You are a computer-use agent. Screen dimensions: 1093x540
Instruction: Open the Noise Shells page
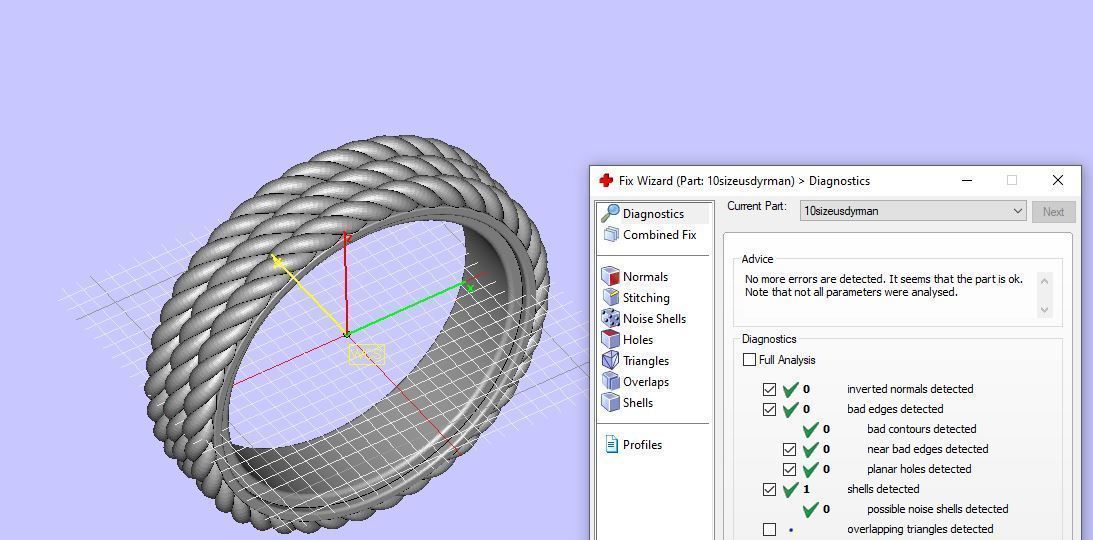654,318
